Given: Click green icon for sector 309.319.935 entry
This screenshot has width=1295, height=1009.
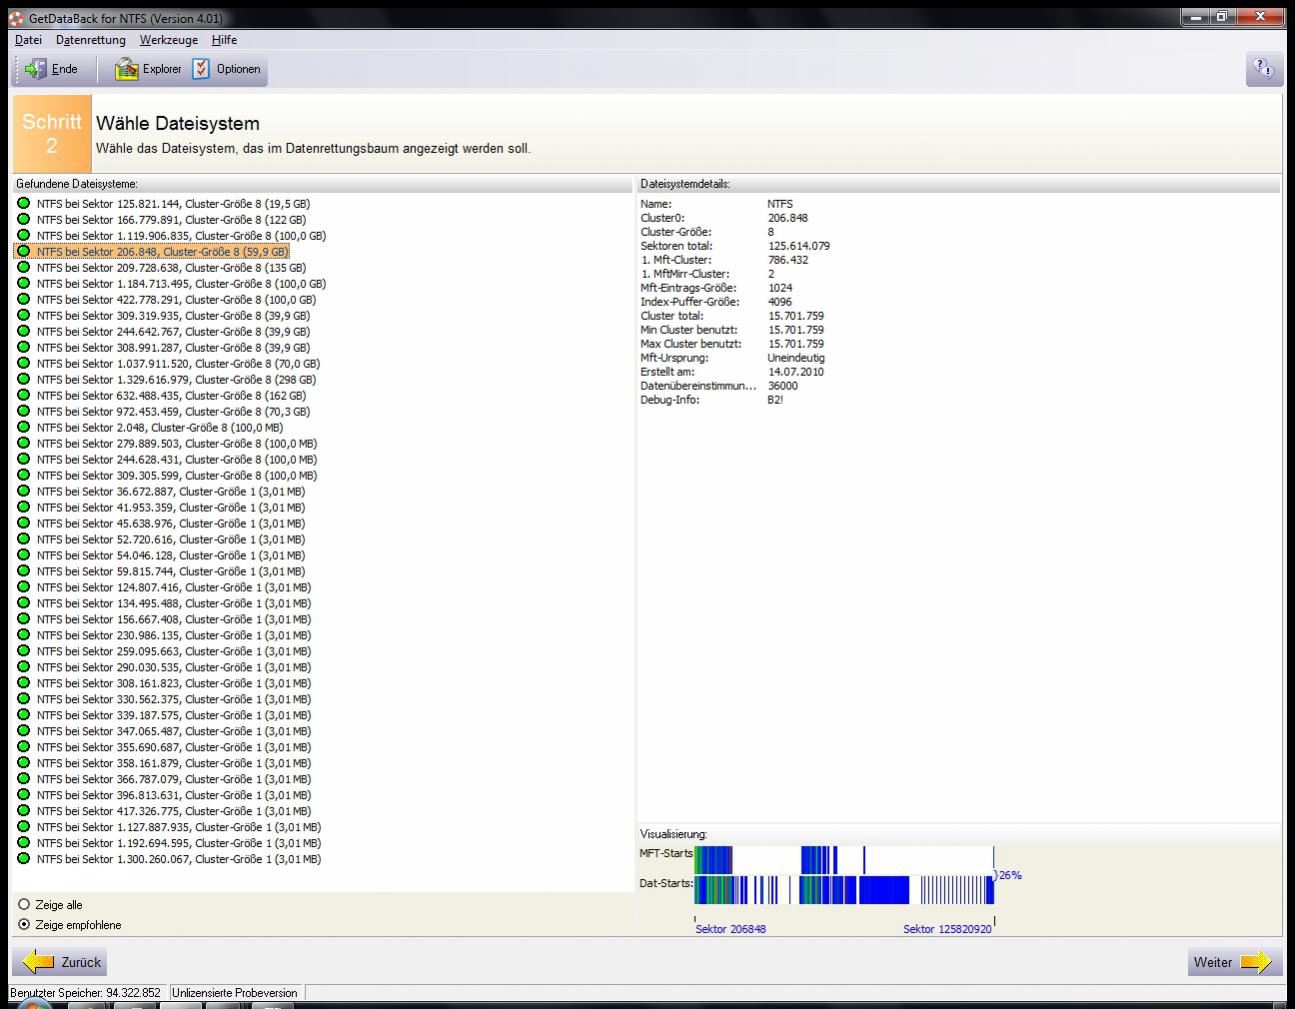Looking at the screenshot, I should (24, 315).
